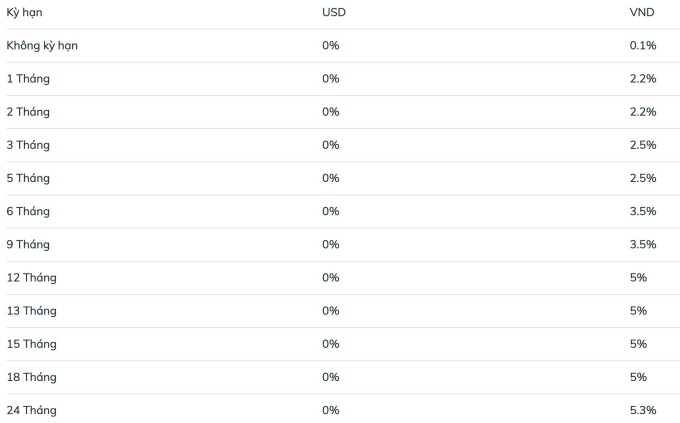
Task: Click the USD column header
Action: [335, 13]
